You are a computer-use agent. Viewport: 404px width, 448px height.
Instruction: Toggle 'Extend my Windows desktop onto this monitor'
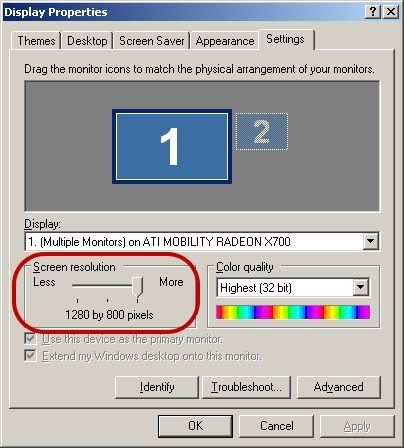tap(30, 355)
